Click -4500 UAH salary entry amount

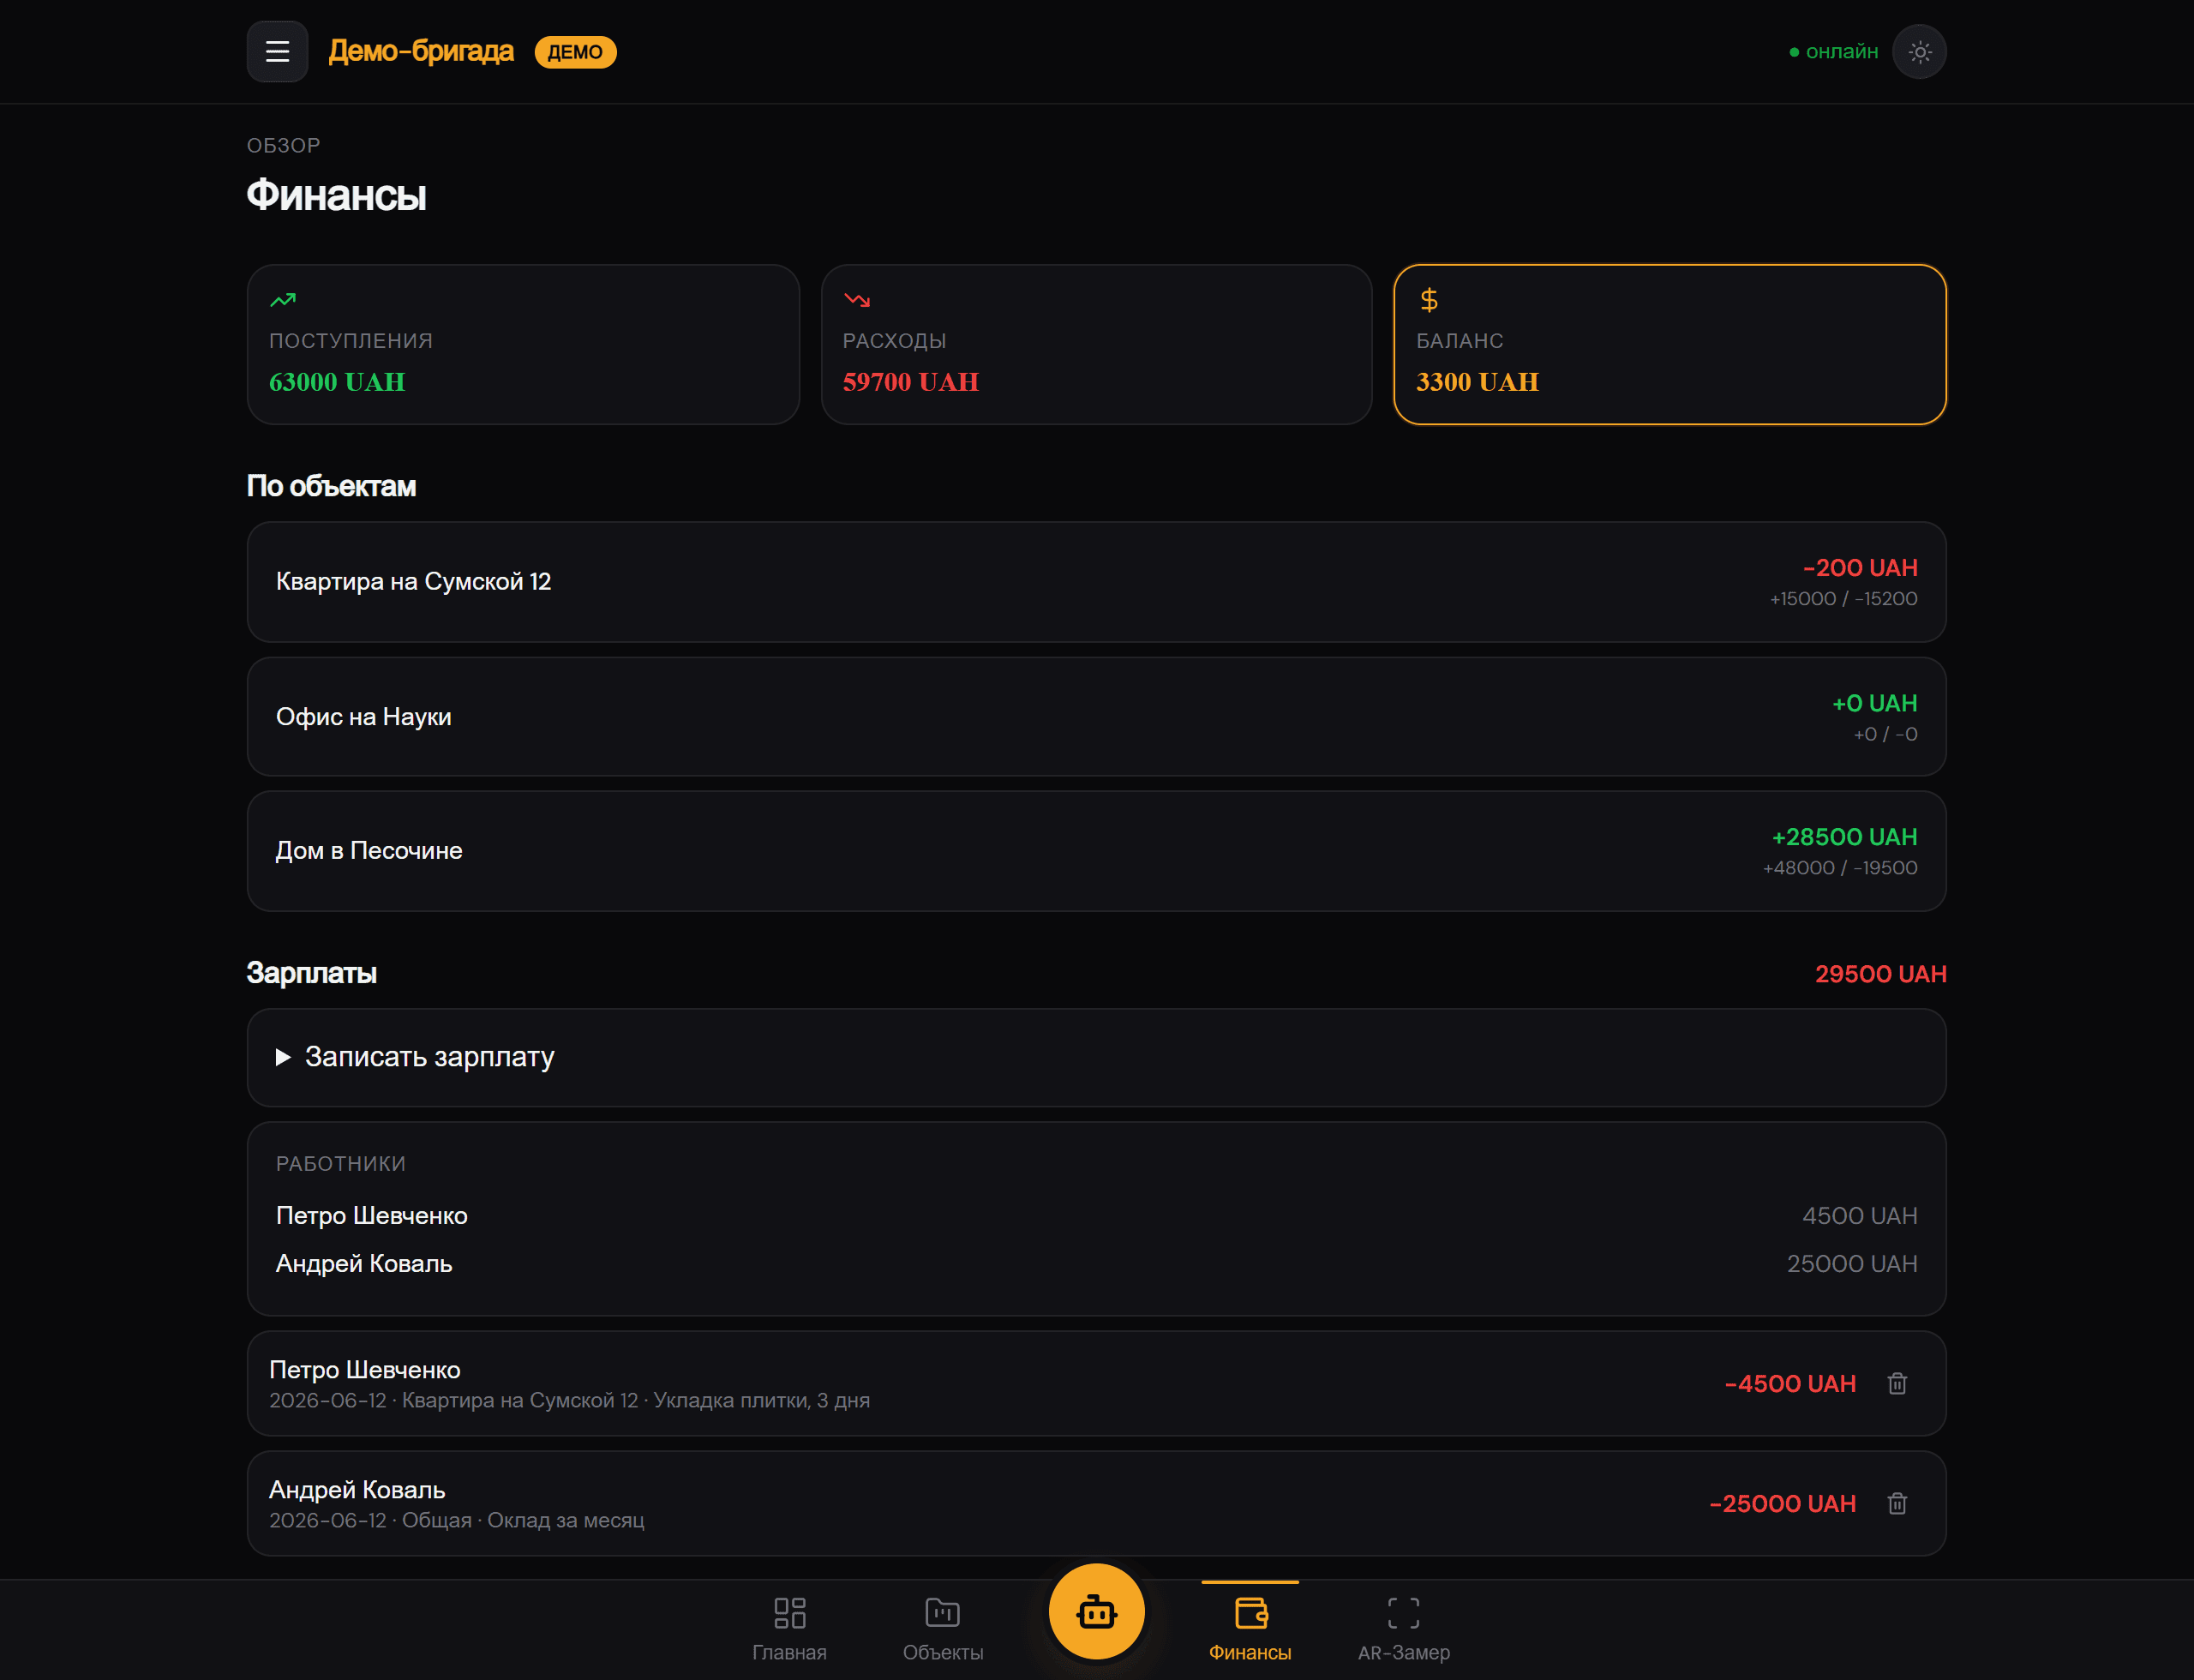(x=1790, y=1383)
